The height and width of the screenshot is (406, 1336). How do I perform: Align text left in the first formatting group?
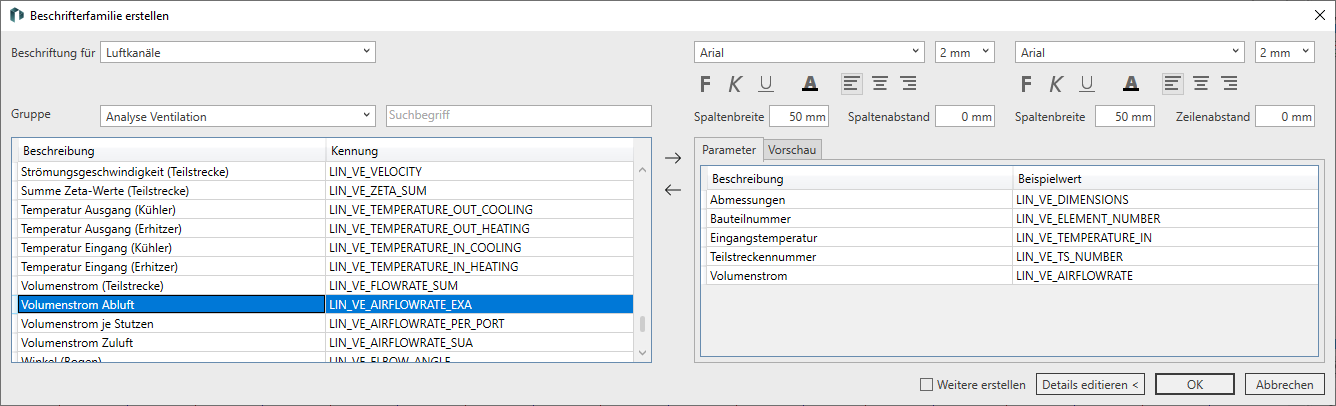click(852, 83)
